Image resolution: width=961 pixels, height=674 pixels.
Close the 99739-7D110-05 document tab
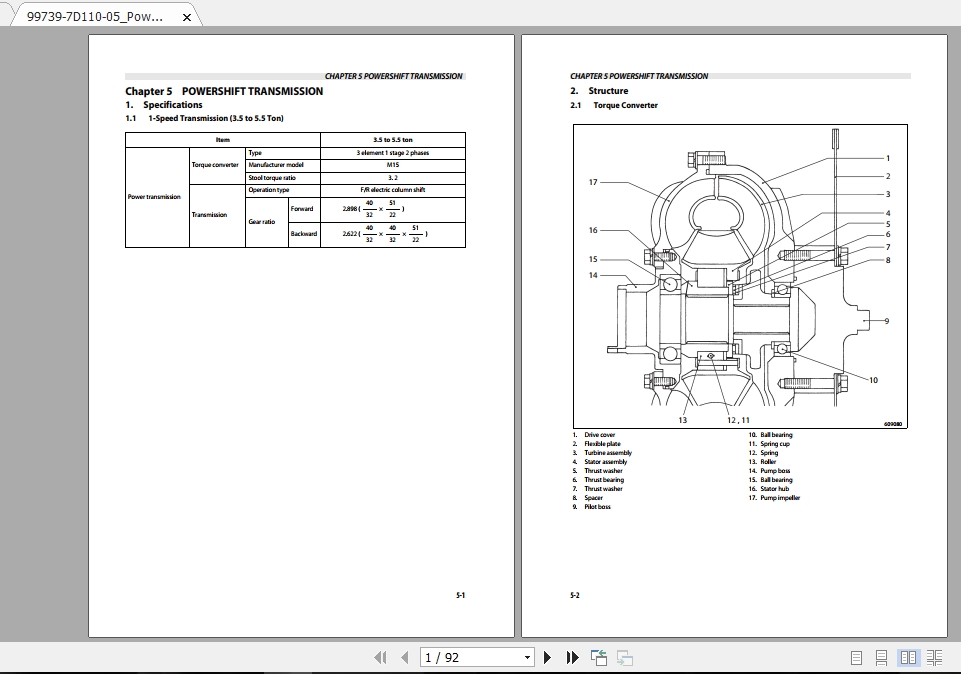pos(186,16)
